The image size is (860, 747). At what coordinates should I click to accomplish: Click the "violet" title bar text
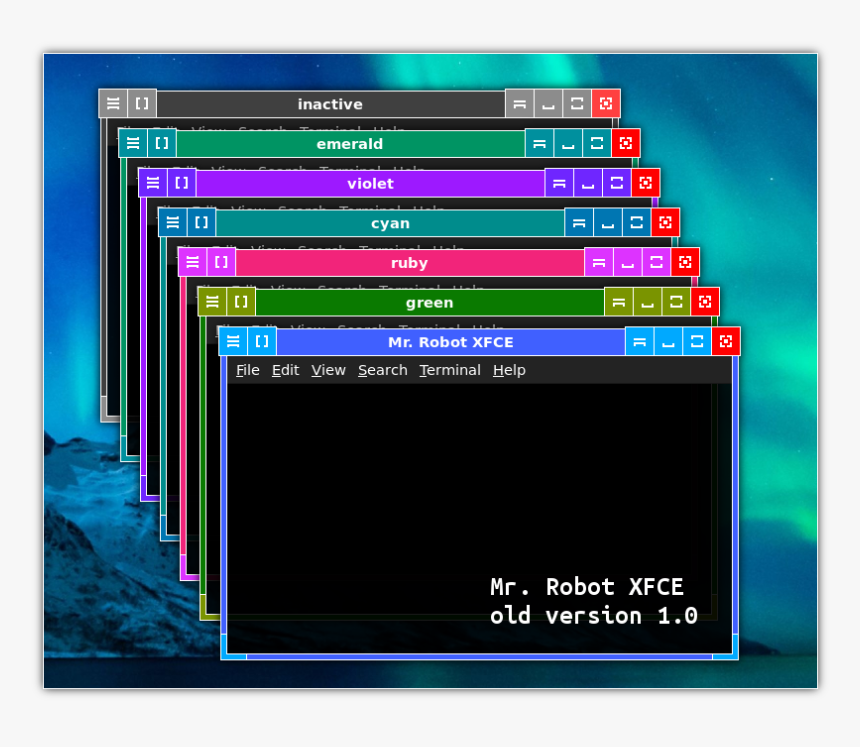coord(370,183)
